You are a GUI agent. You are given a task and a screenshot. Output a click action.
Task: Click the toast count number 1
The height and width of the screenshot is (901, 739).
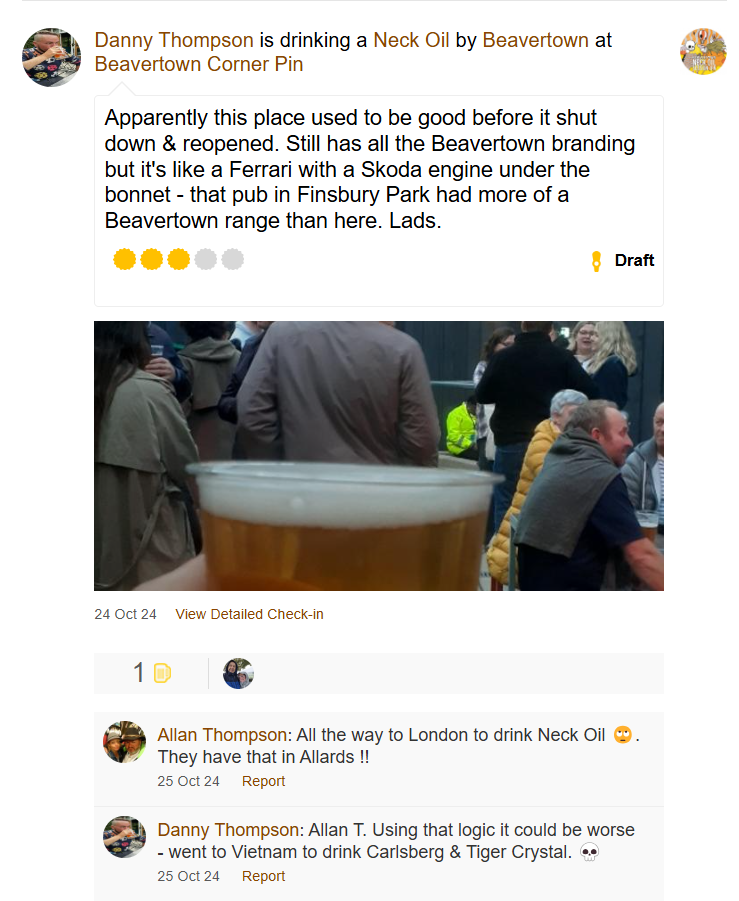(x=139, y=674)
